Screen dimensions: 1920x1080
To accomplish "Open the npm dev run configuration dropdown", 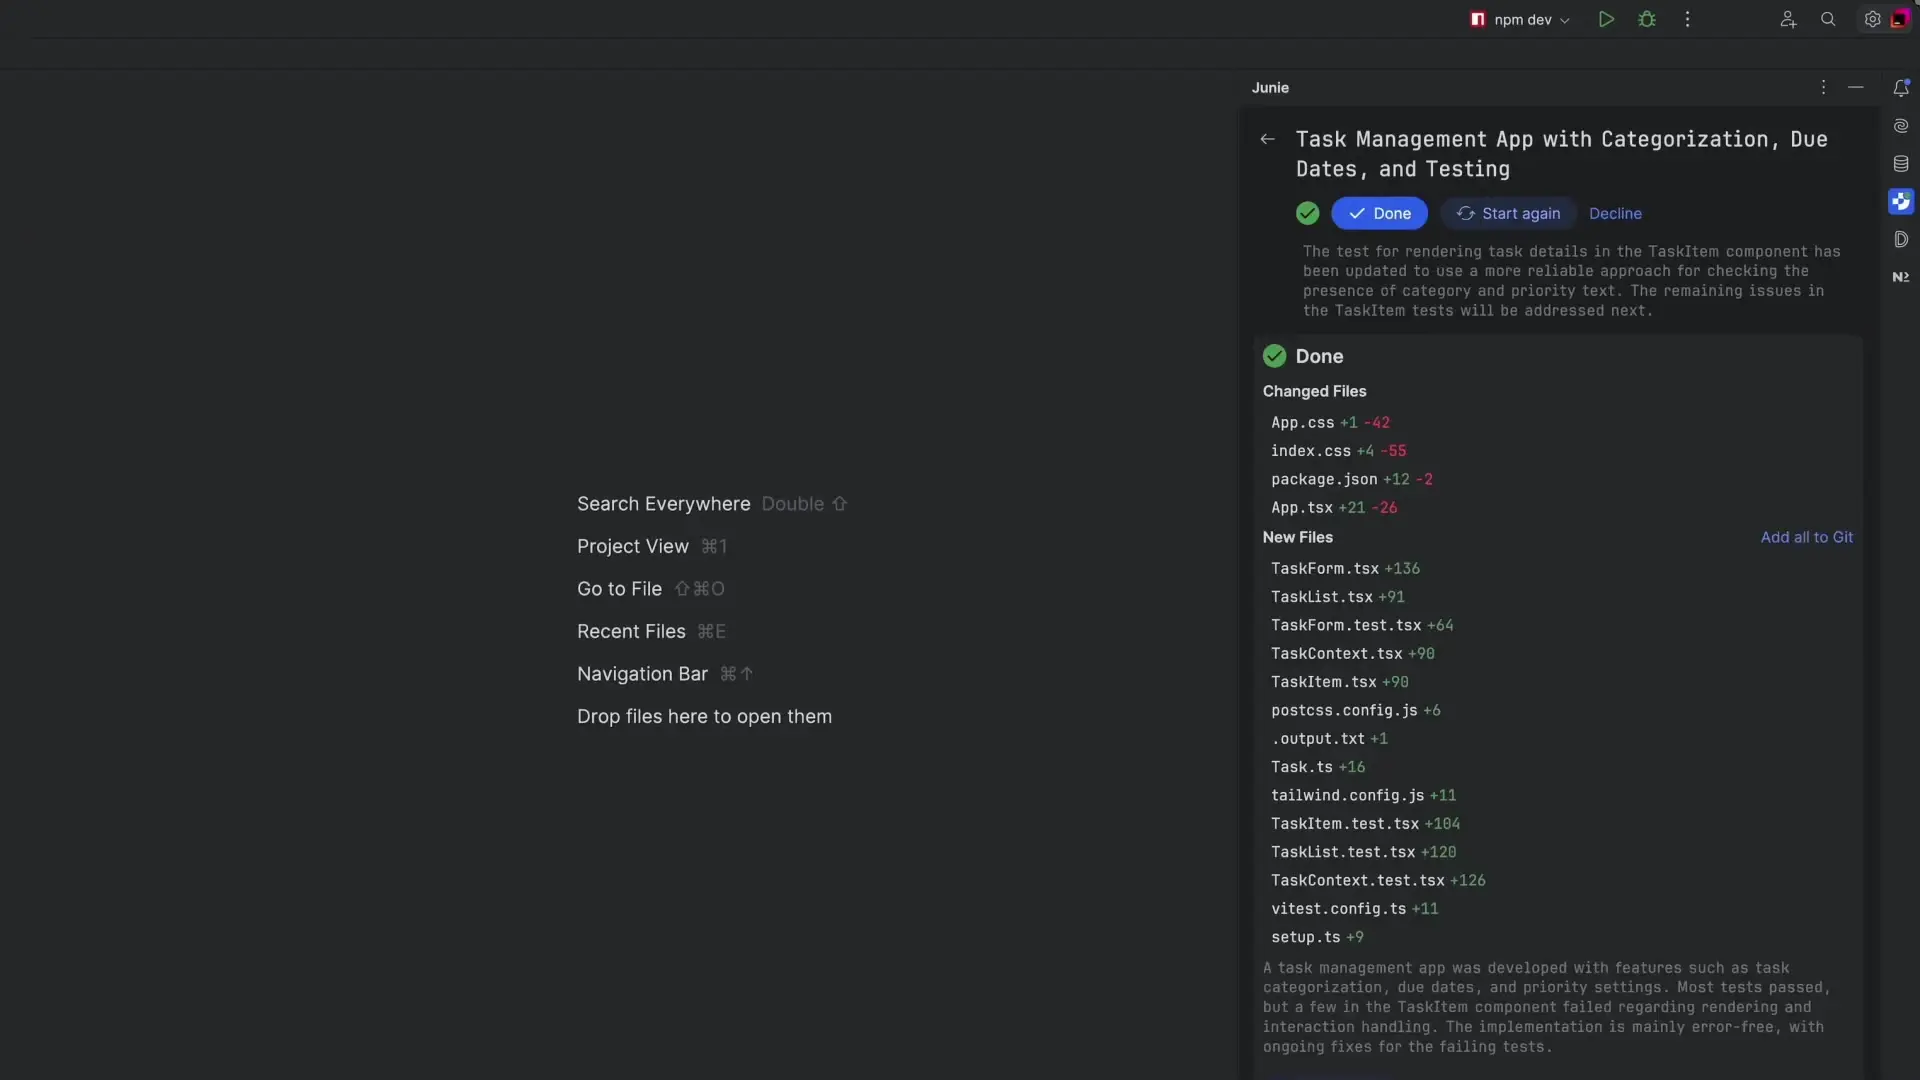I will coord(1520,19).
